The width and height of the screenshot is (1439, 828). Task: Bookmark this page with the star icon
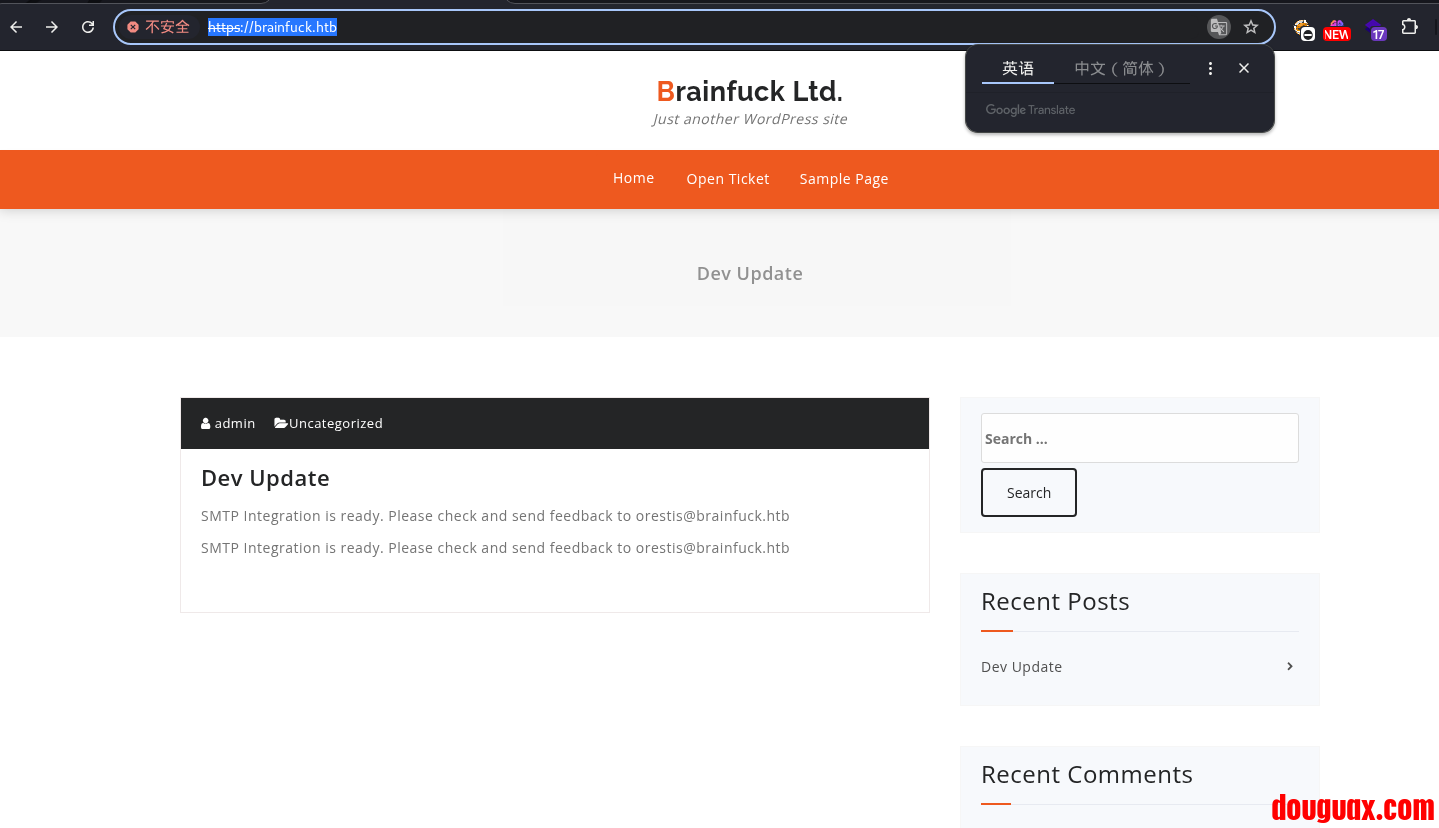click(1251, 27)
